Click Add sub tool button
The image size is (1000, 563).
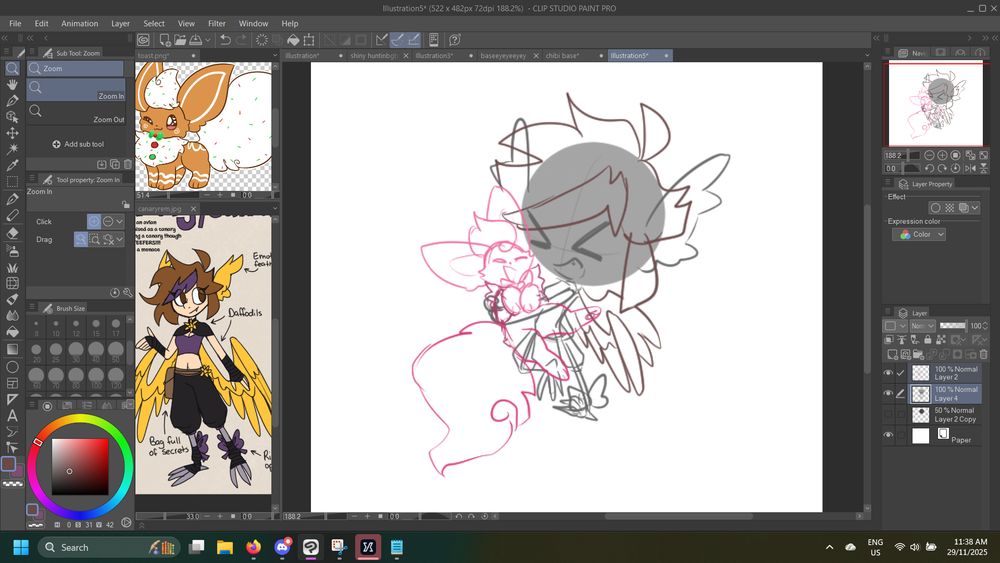point(78,144)
